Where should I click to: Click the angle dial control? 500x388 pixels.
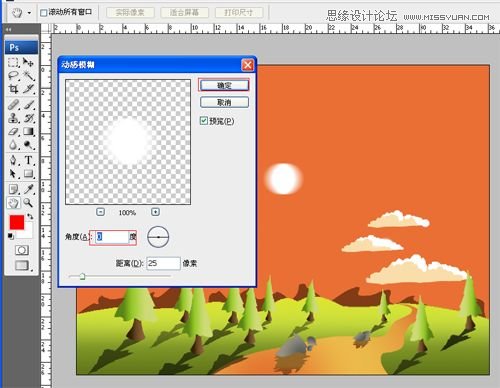click(158, 237)
